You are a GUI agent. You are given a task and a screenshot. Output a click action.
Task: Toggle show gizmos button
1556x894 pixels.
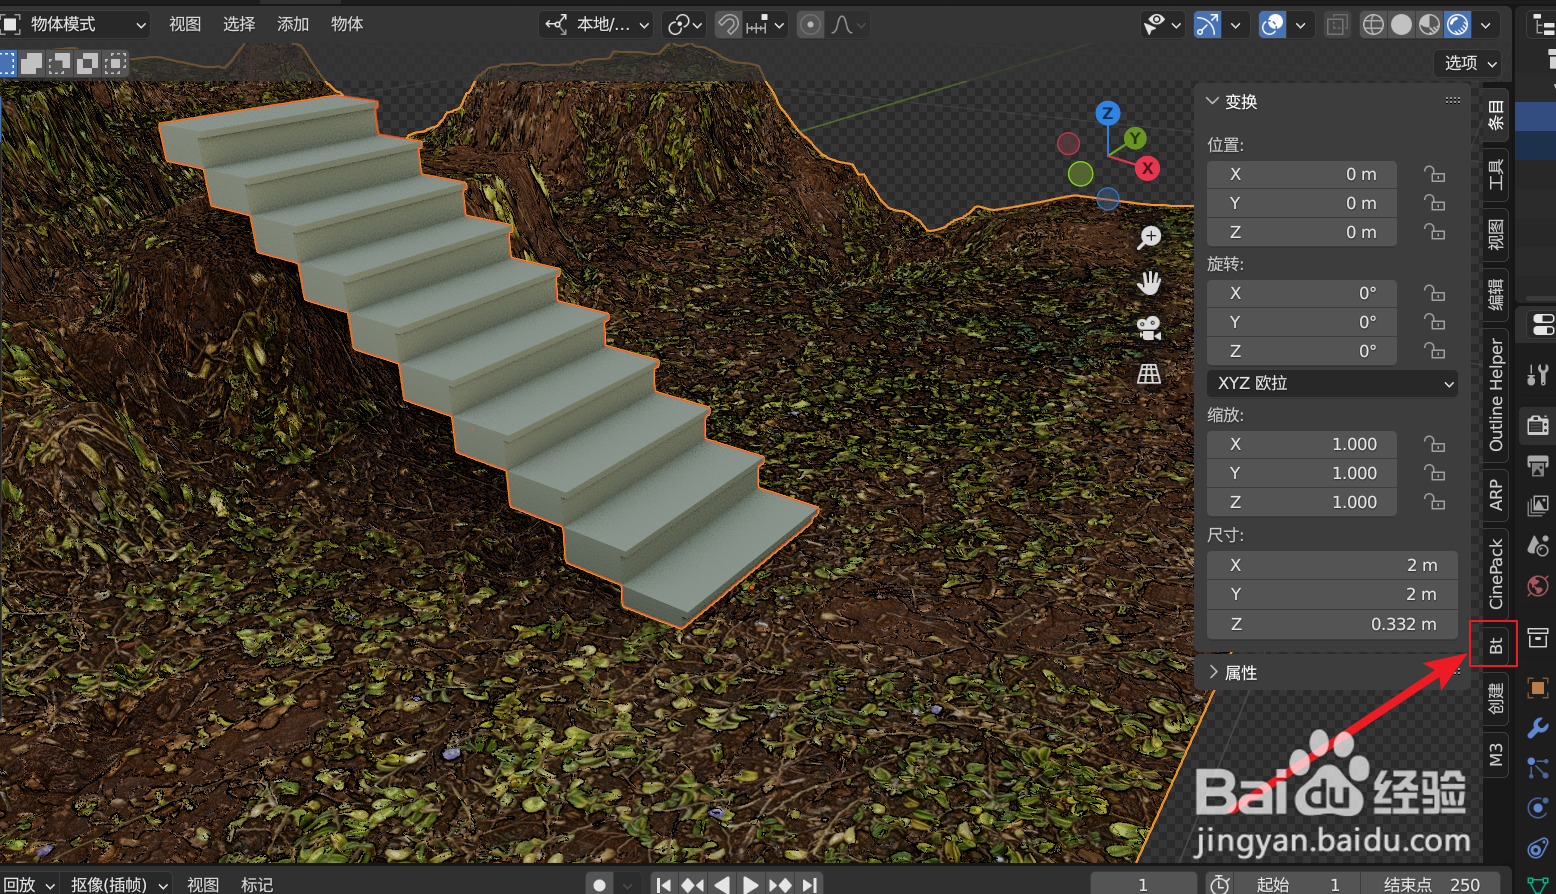1207,24
